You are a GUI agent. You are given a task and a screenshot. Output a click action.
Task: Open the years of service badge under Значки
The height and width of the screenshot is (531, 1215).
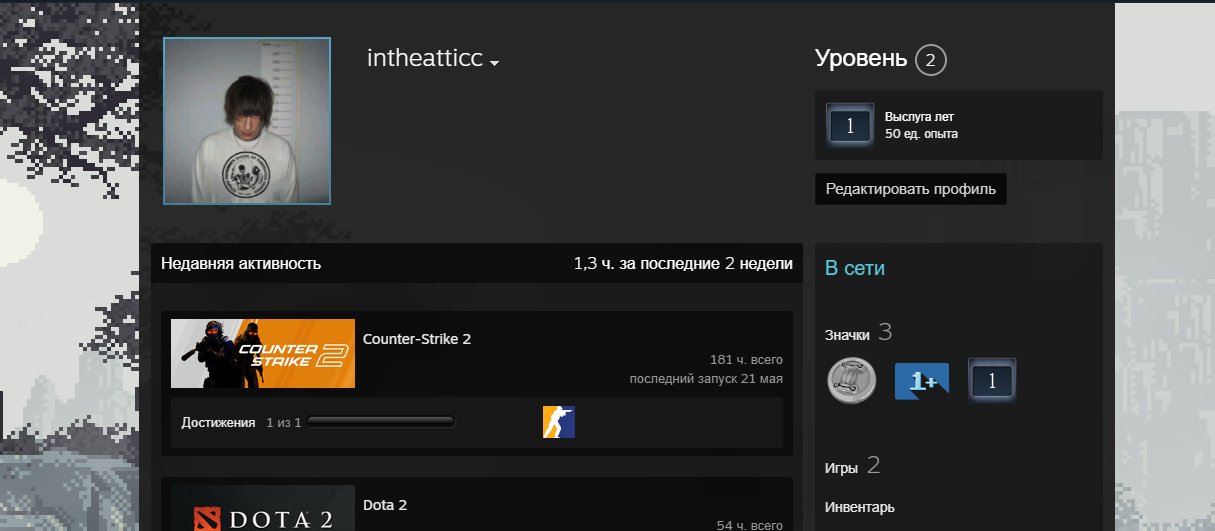(992, 381)
